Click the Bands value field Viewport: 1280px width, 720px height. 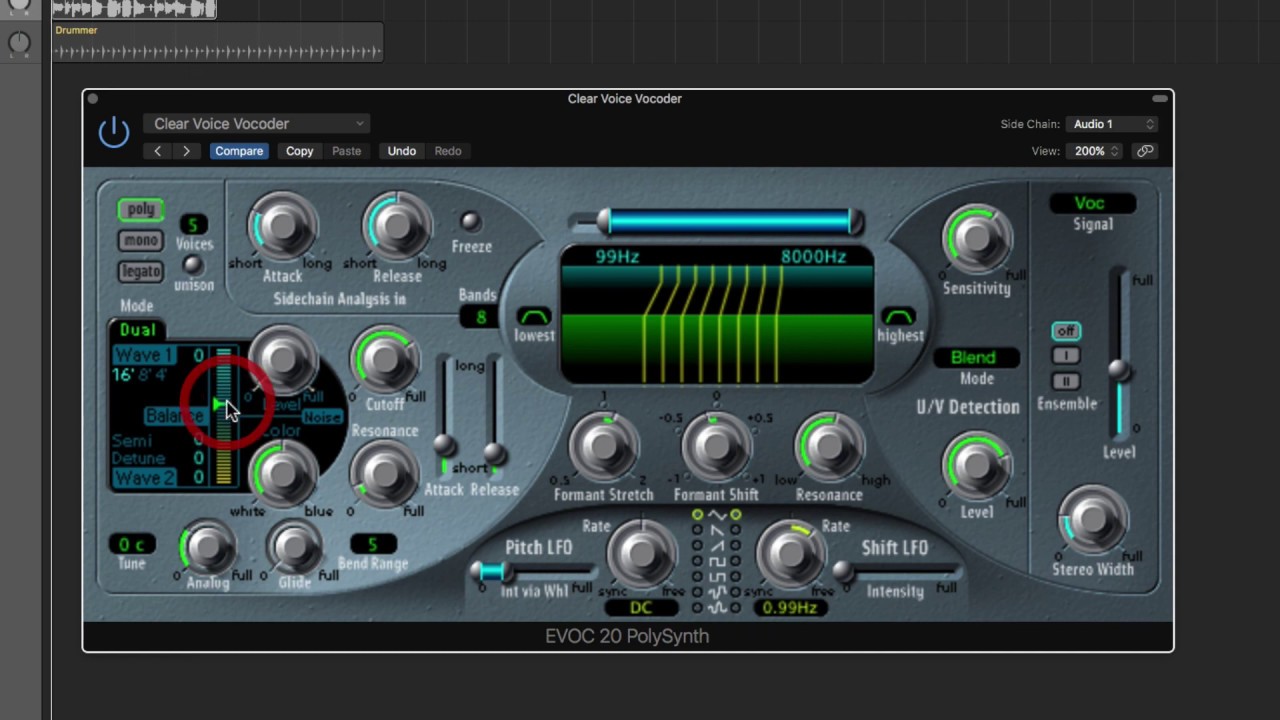point(480,317)
